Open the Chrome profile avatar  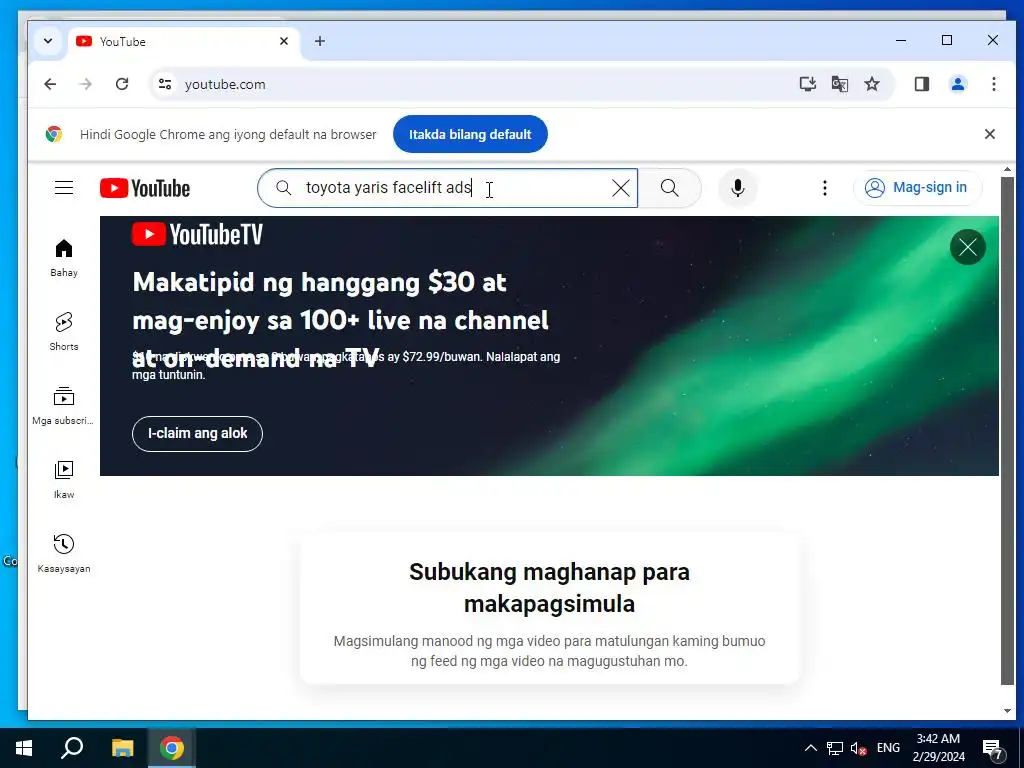click(958, 84)
